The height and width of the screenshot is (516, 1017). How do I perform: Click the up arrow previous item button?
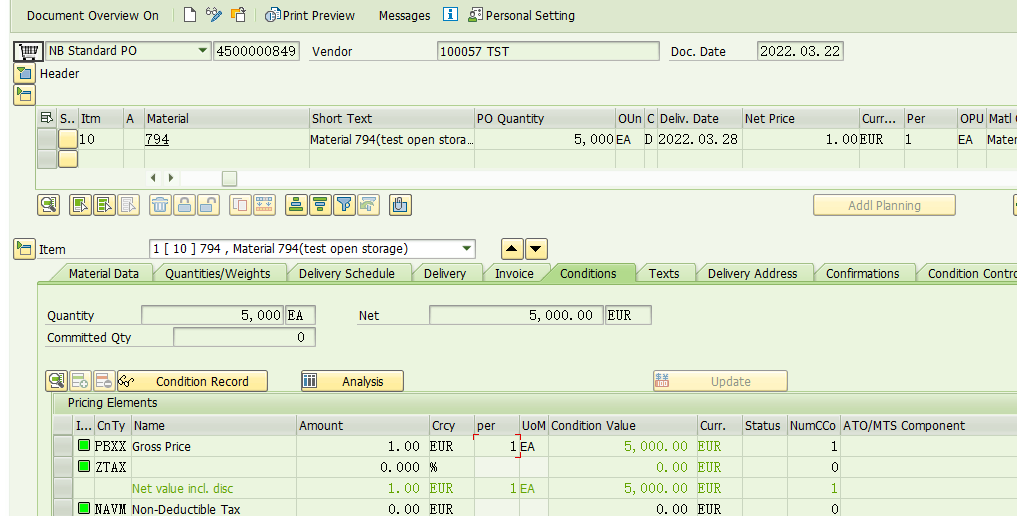512,249
